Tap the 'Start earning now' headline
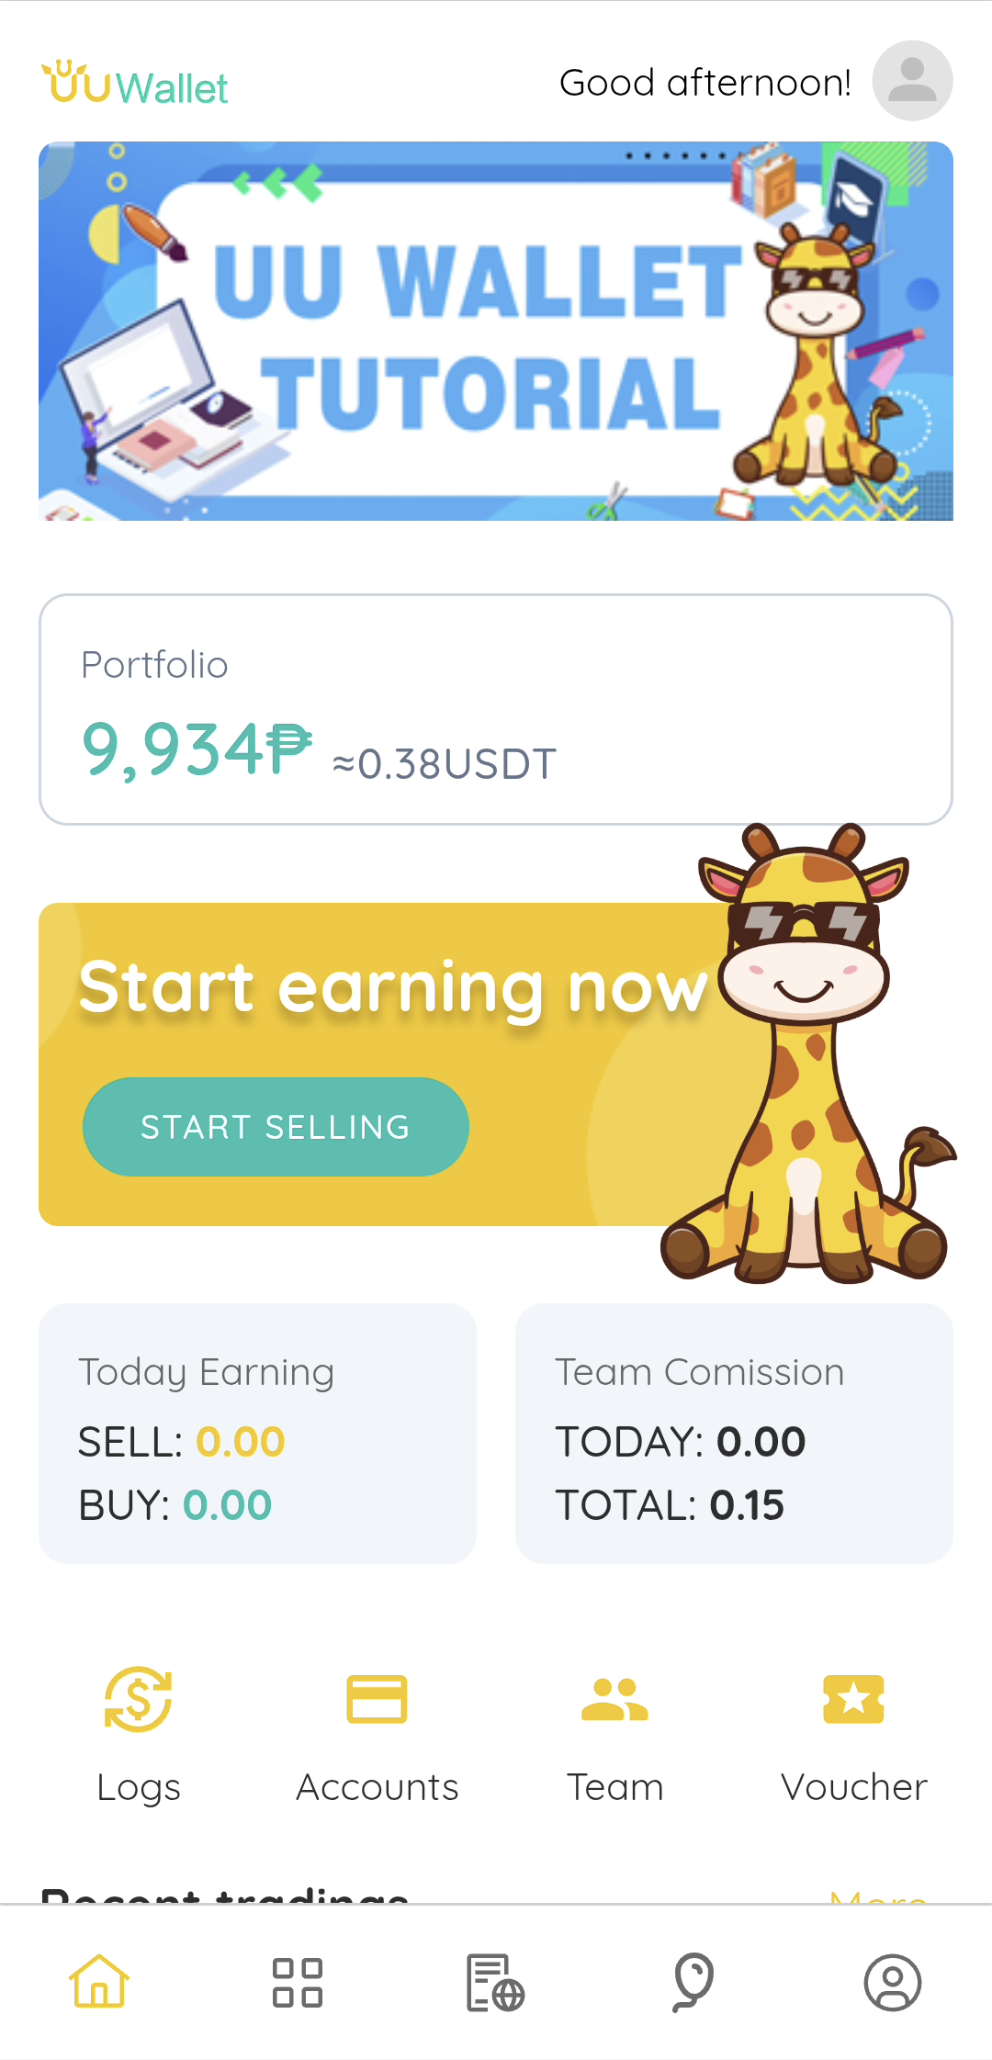 (392, 988)
